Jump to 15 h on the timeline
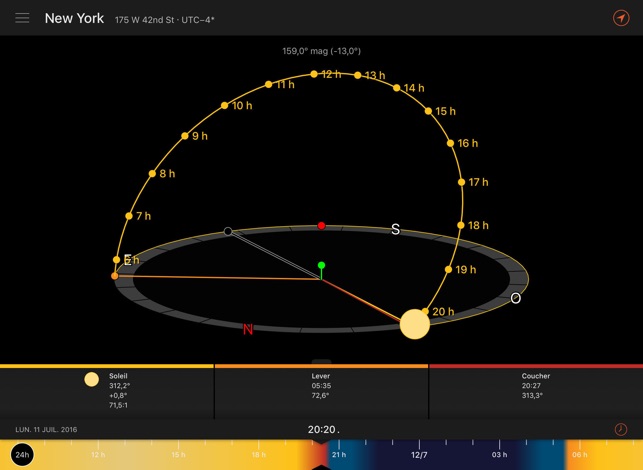Image resolution: width=643 pixels, height=470 pixels. (x=178, y=454)
